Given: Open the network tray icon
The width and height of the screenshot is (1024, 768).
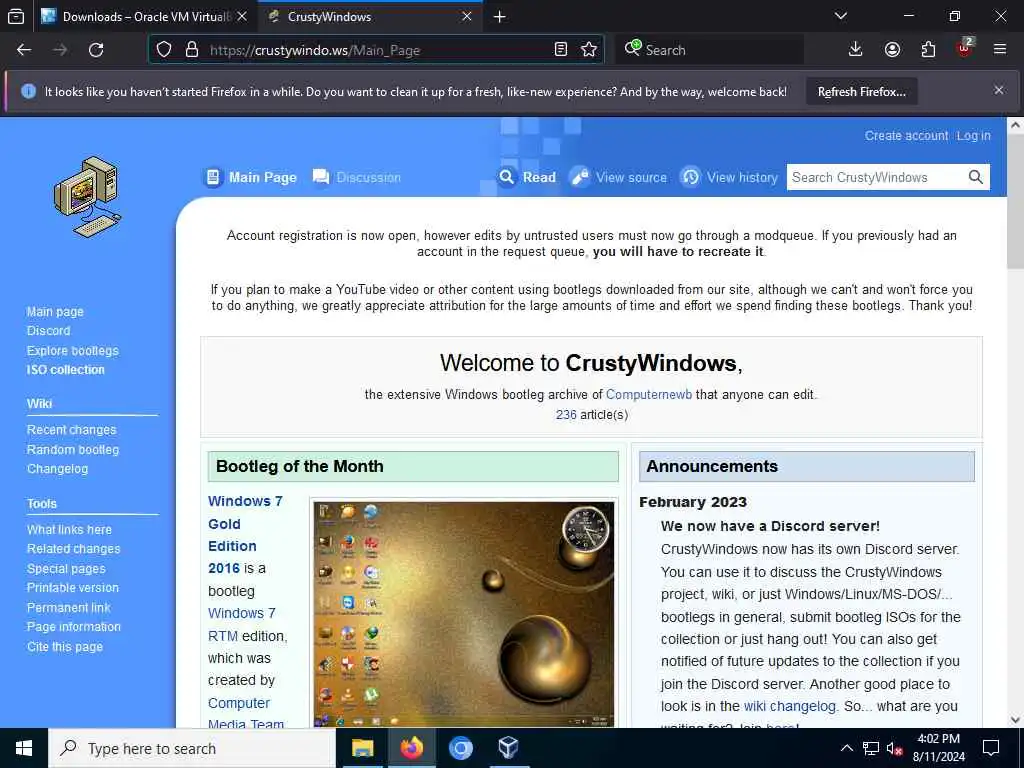Looking at the screenshot, I should click(871, 748).
